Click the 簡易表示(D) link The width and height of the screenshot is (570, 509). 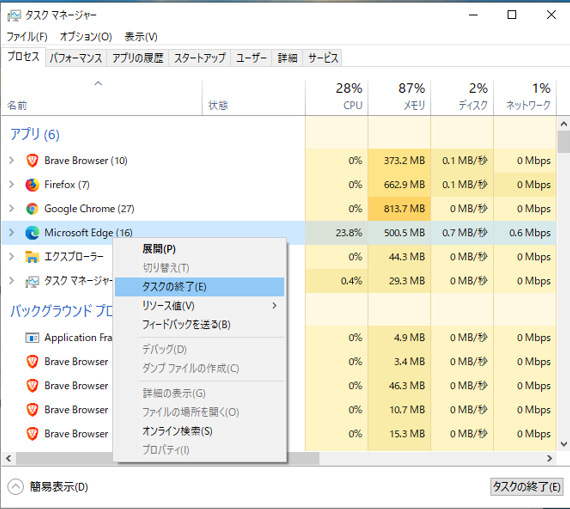pyautogui.click(x=59, y=487)
